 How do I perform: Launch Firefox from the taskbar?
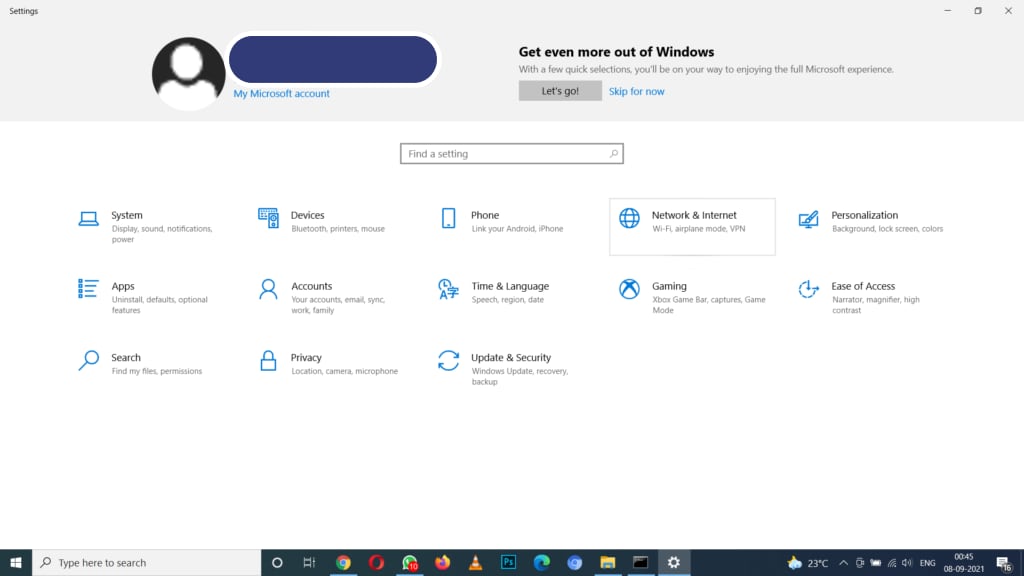tap(442, 562)
